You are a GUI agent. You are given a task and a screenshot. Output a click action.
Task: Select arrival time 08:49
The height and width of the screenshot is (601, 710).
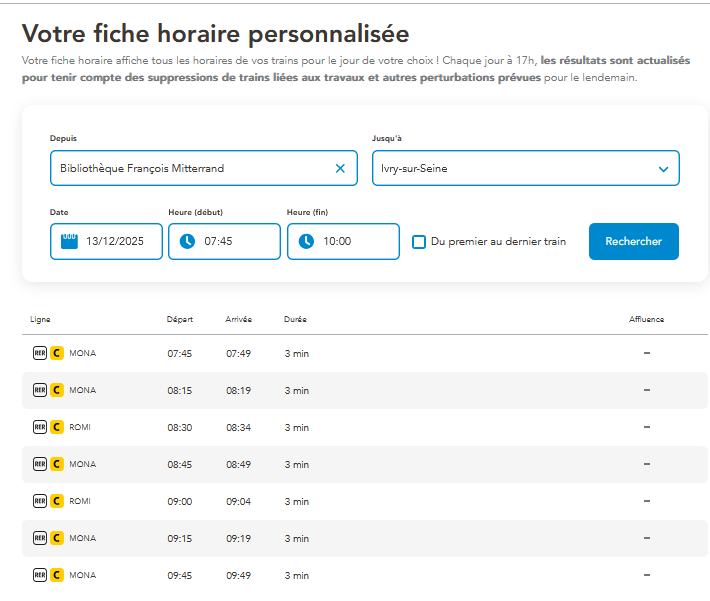(x=239, y=465)
